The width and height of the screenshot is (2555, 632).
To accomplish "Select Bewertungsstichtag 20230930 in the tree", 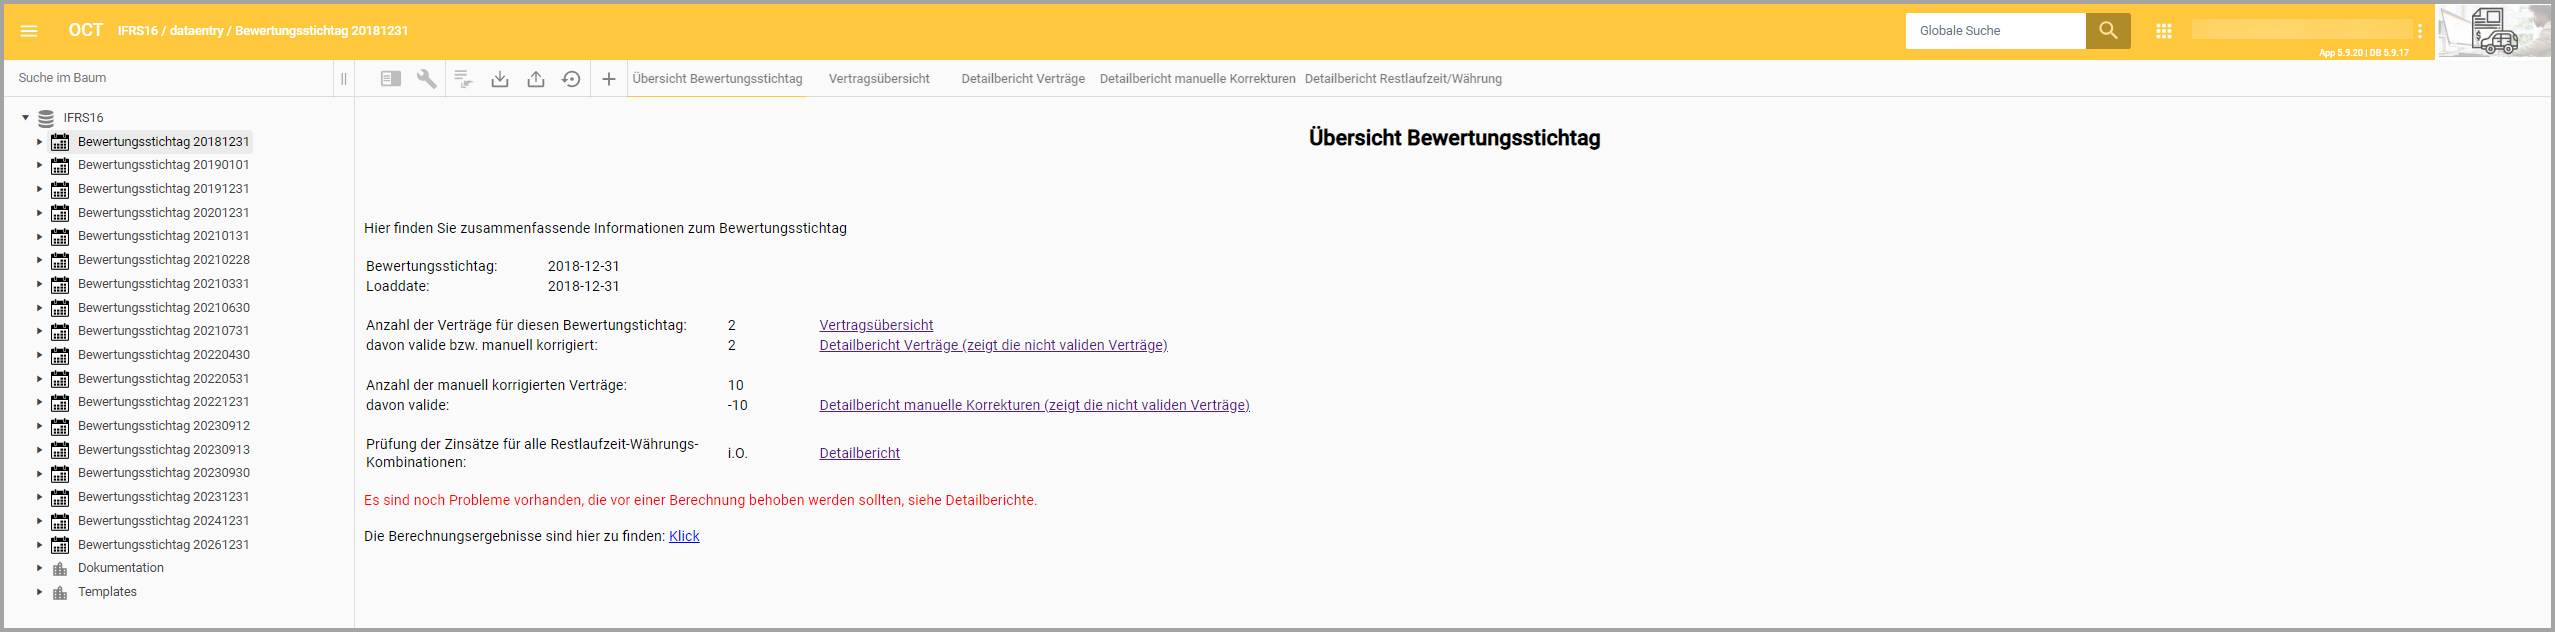I will pyautogui.click(x=164, y=473).
